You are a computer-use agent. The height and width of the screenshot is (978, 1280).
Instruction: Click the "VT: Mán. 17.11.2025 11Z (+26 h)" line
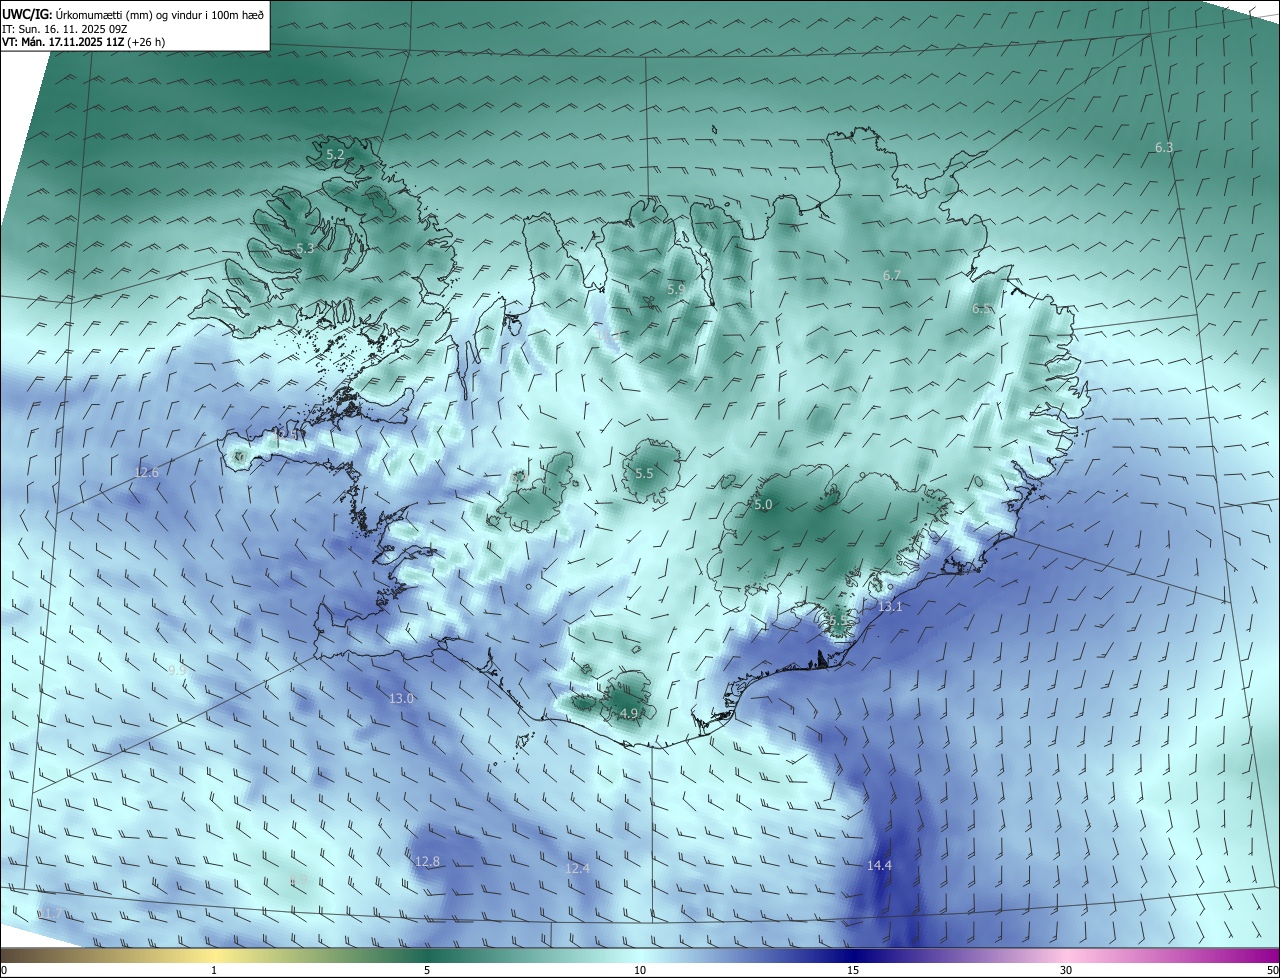click(x=83, y=42)
